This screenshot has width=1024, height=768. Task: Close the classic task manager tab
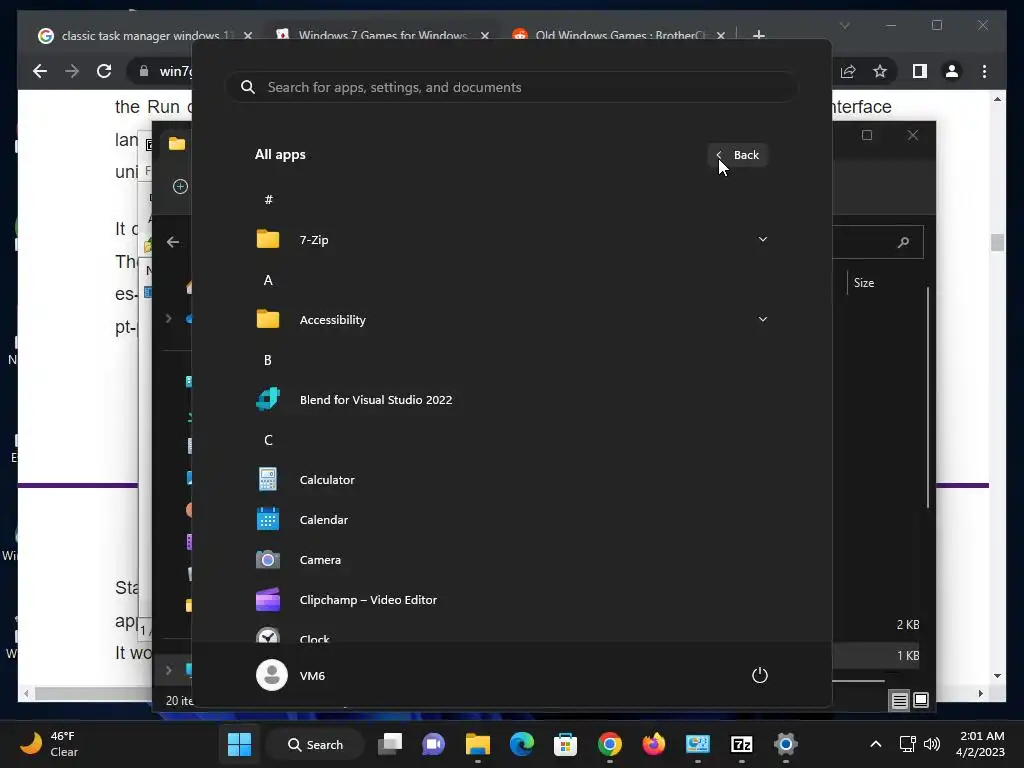click(x=248, y=35)
